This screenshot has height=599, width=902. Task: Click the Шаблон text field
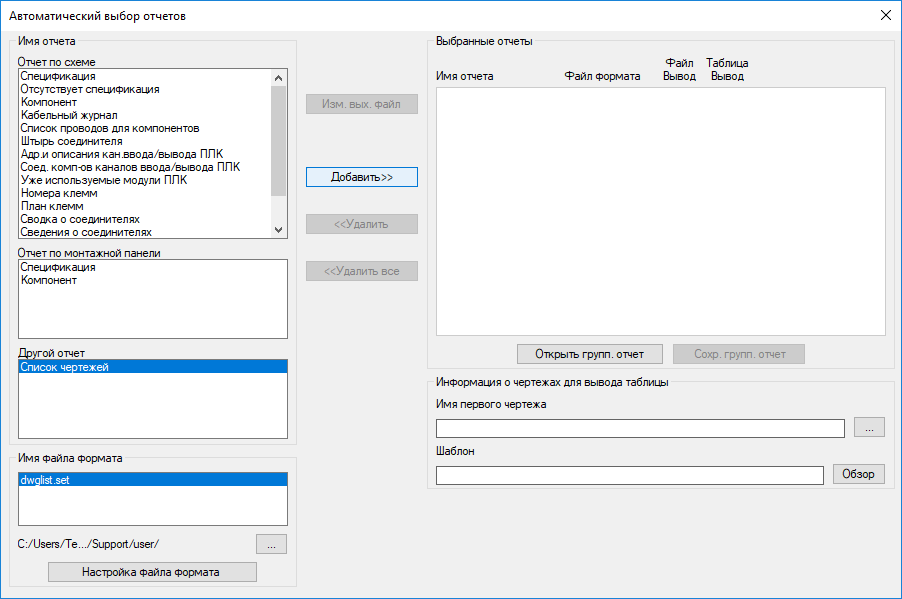click(630, 475)
